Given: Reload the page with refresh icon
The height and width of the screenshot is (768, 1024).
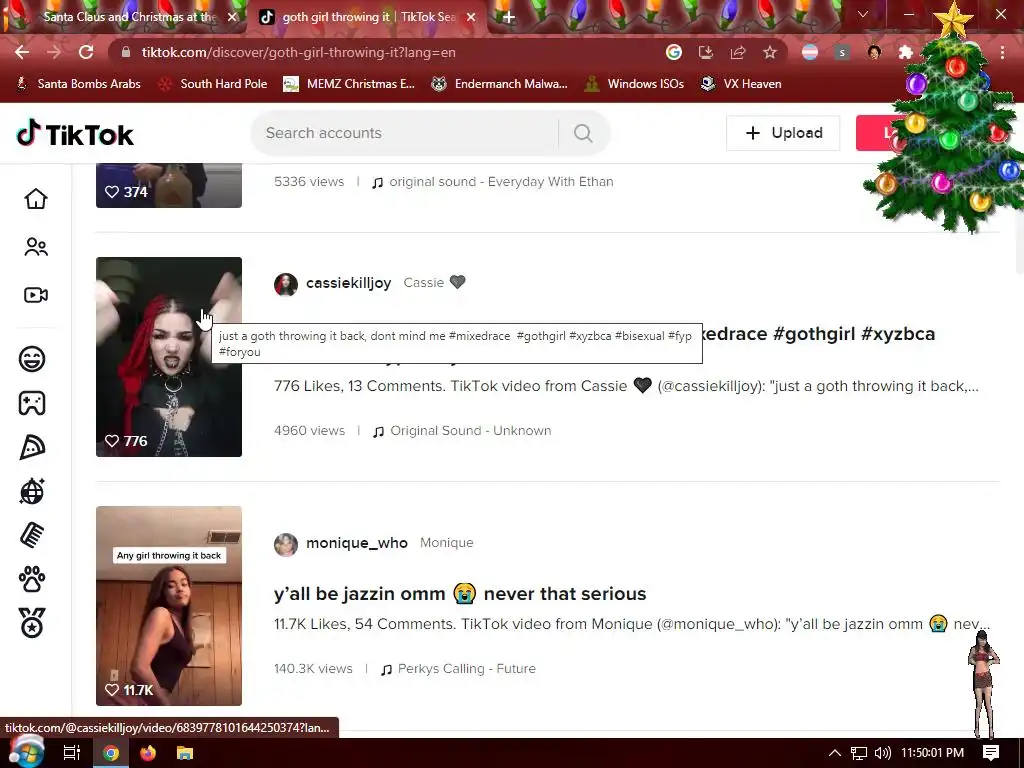Looking at the screenshot, I should click(x=86, y=52).
